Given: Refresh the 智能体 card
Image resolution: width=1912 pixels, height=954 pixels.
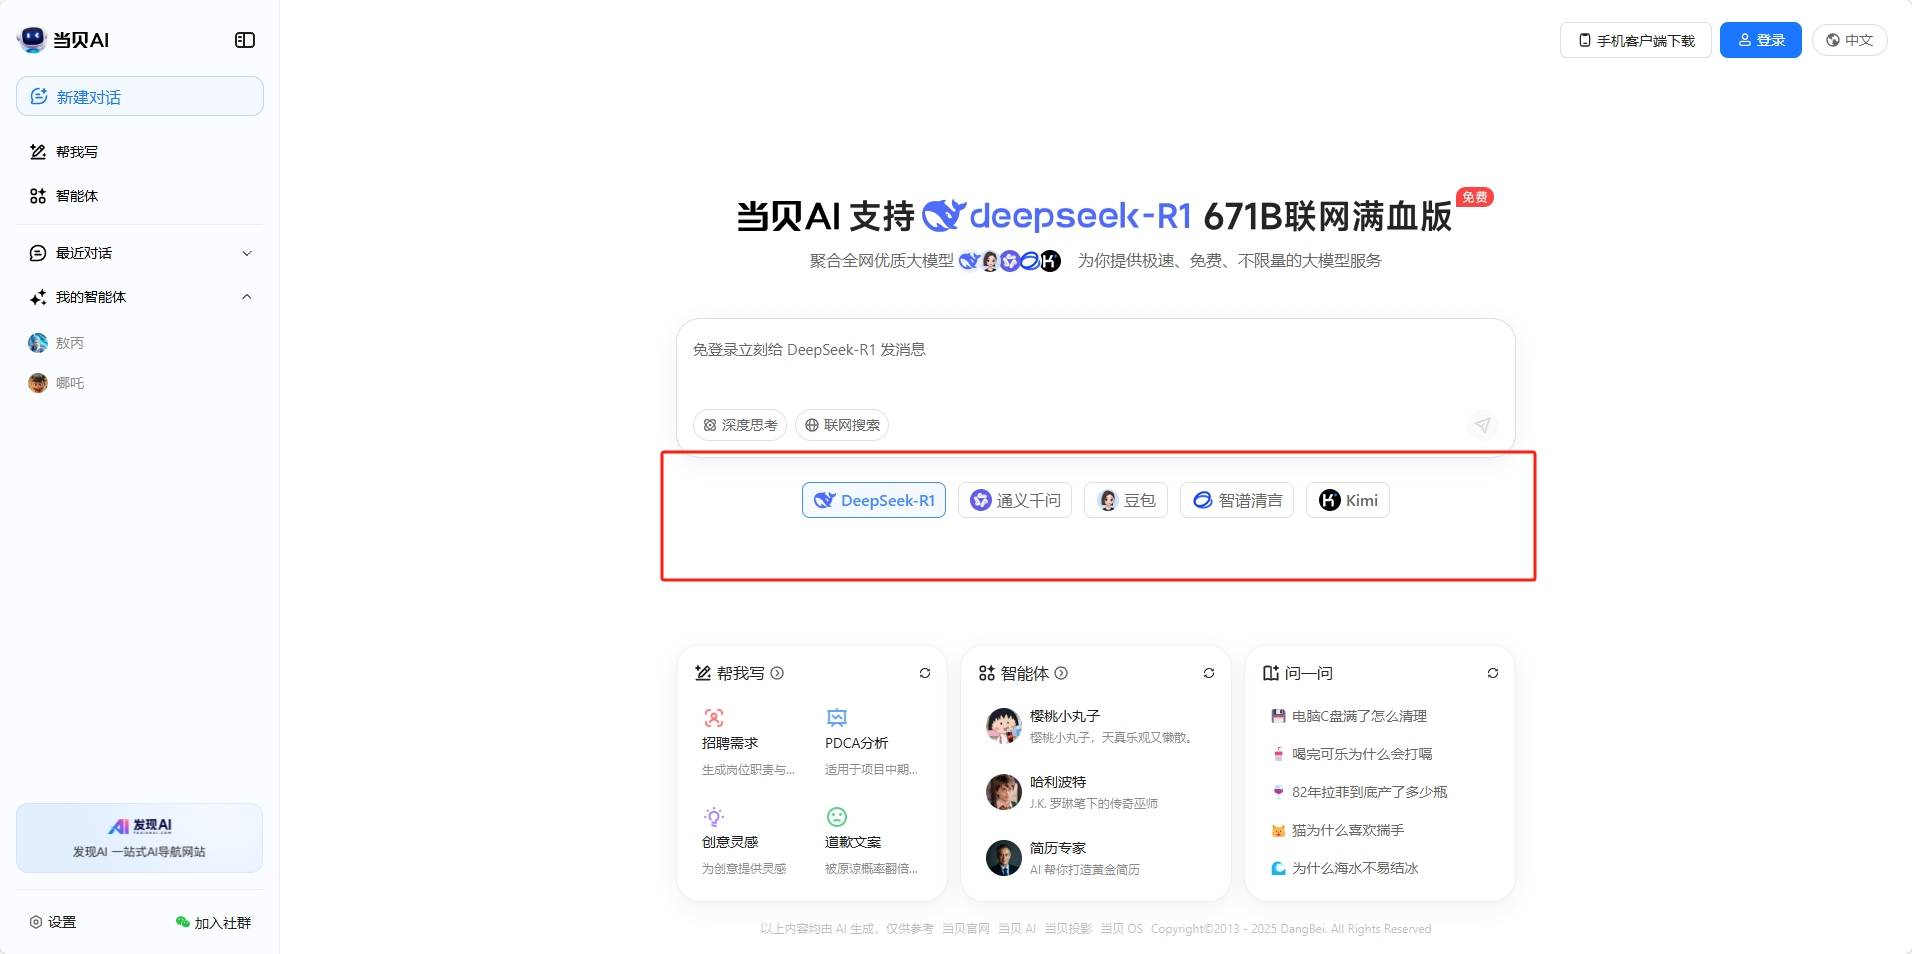Looking at the screenshot, I should pos(1209,673).
